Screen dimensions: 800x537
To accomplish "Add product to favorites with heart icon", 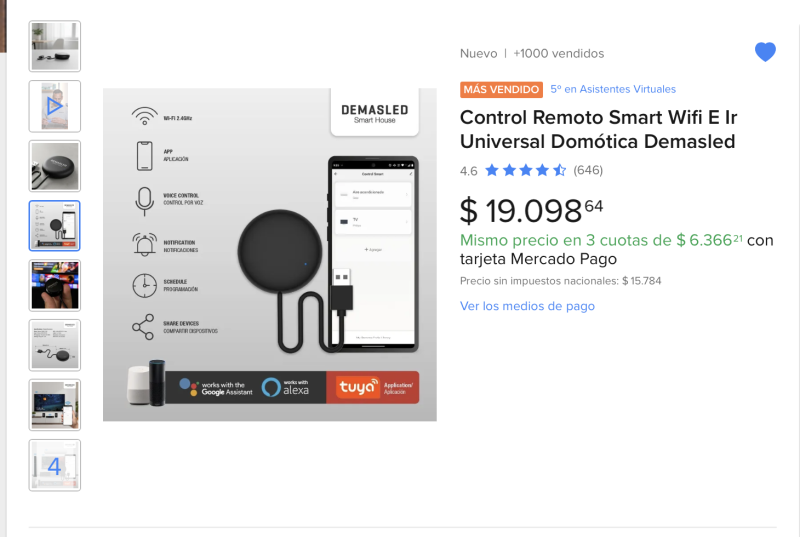I will coord(765,53).
